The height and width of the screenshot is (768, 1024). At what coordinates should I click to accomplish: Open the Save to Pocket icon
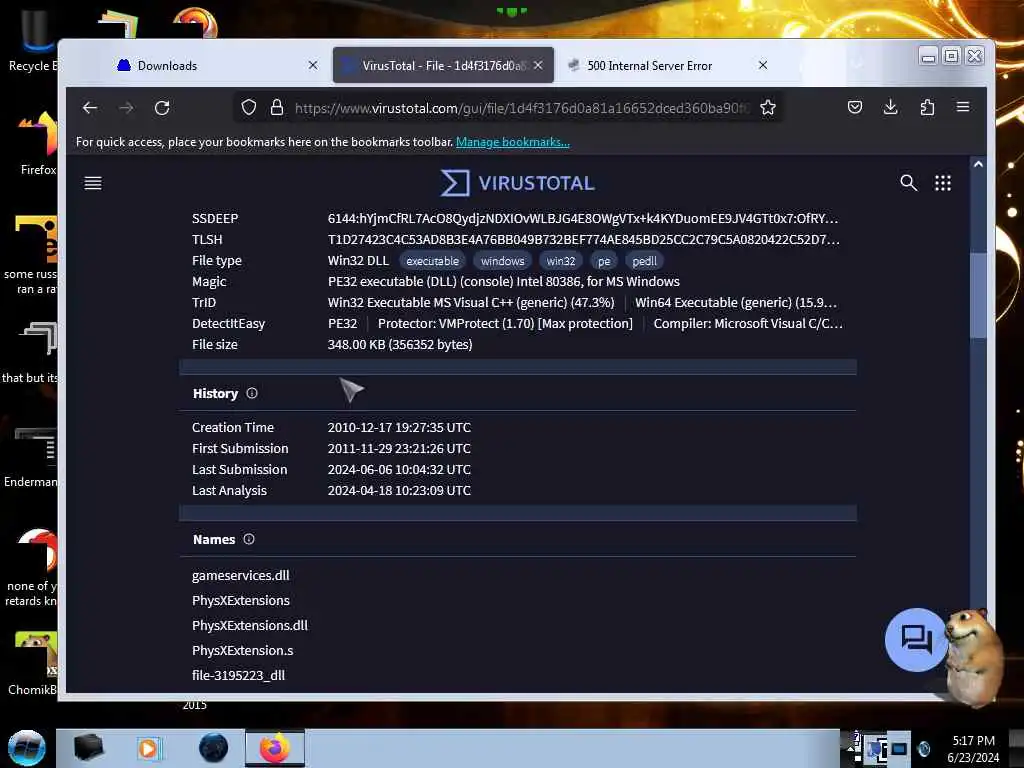(x=855, y=107)
